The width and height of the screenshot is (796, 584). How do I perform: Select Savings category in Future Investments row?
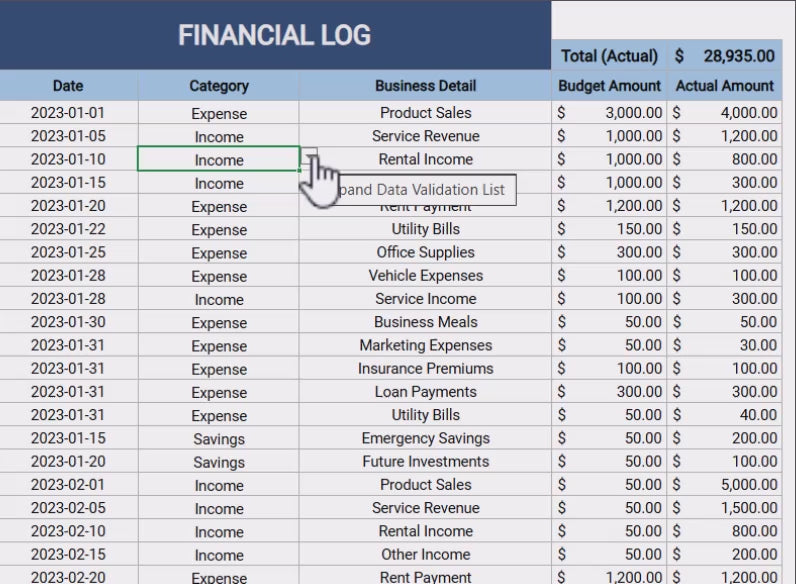click(219, 462)
